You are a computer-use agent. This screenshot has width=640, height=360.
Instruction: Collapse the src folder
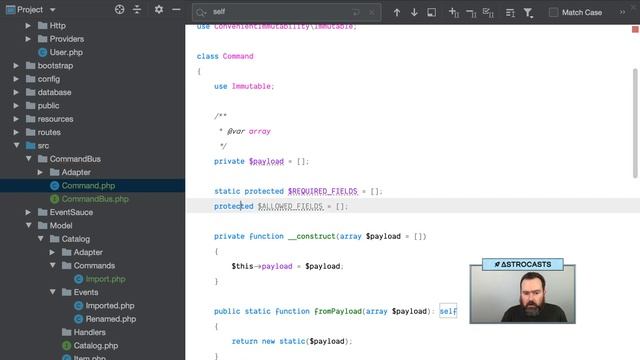[x=16, y=145]
